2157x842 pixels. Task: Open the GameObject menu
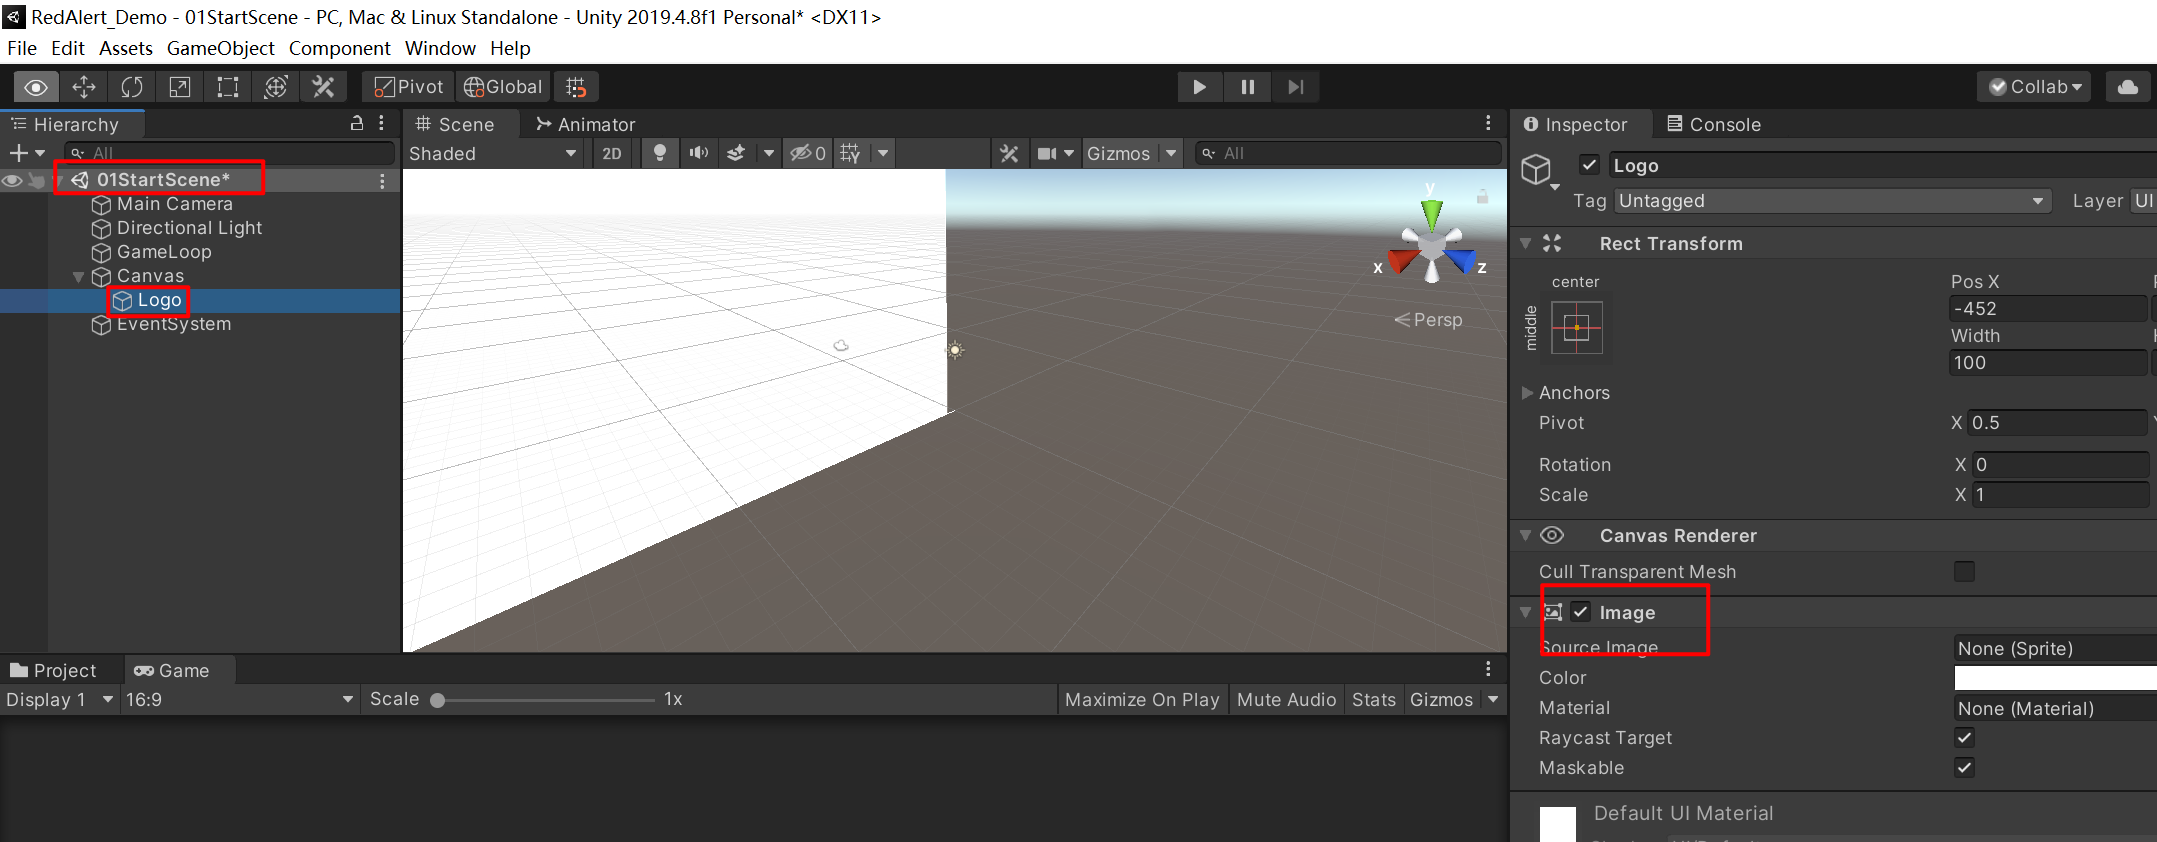click(x=220, y=48)
